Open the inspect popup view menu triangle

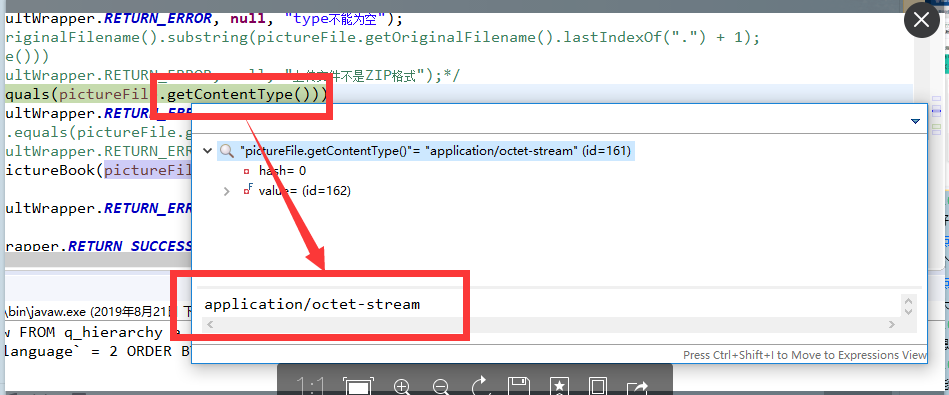pos(916,122)
